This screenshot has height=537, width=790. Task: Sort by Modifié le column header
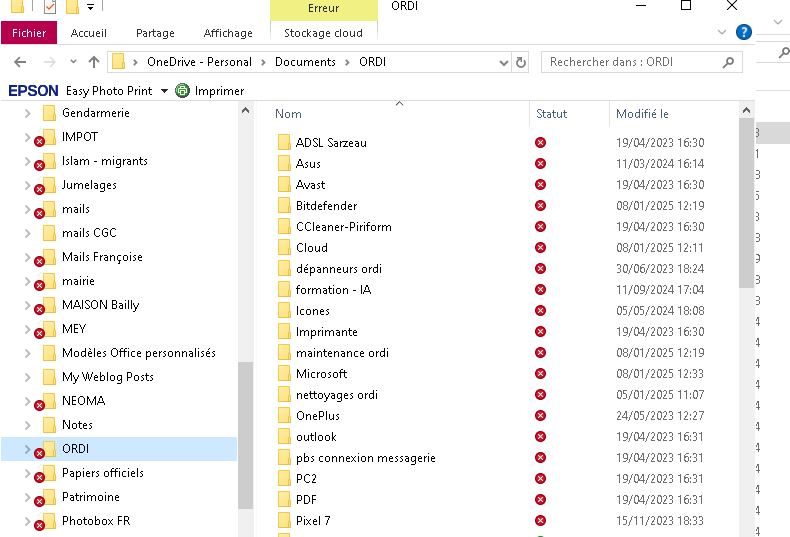[x=642, y=114]
